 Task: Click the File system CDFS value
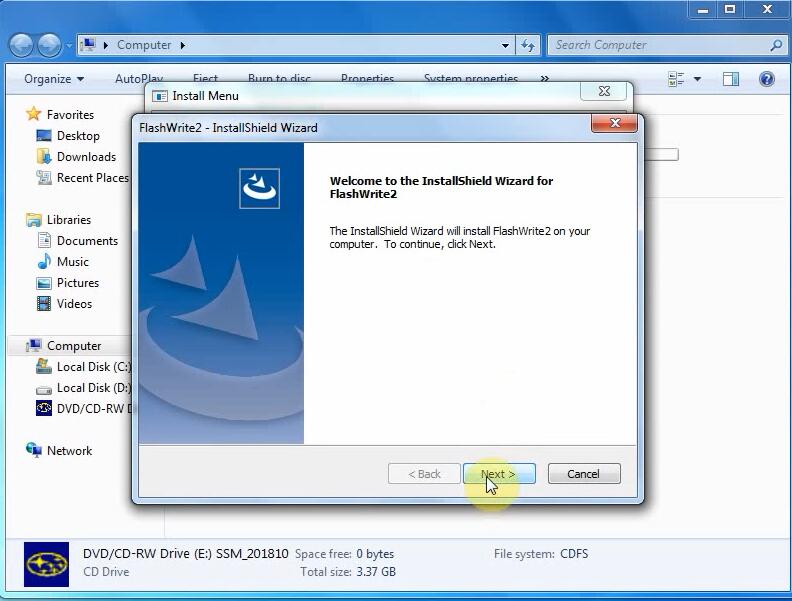[x=574, y=554]
